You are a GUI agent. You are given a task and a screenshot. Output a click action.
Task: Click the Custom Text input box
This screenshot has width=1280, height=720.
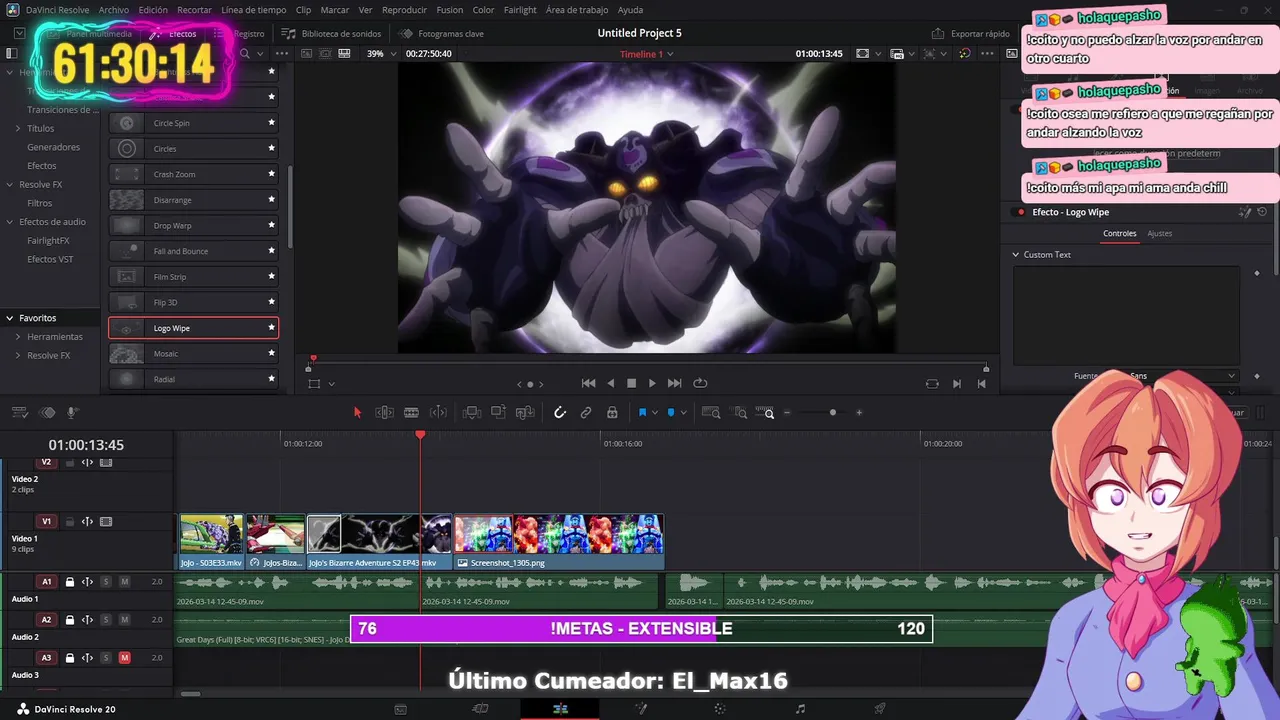[1126, 316]
